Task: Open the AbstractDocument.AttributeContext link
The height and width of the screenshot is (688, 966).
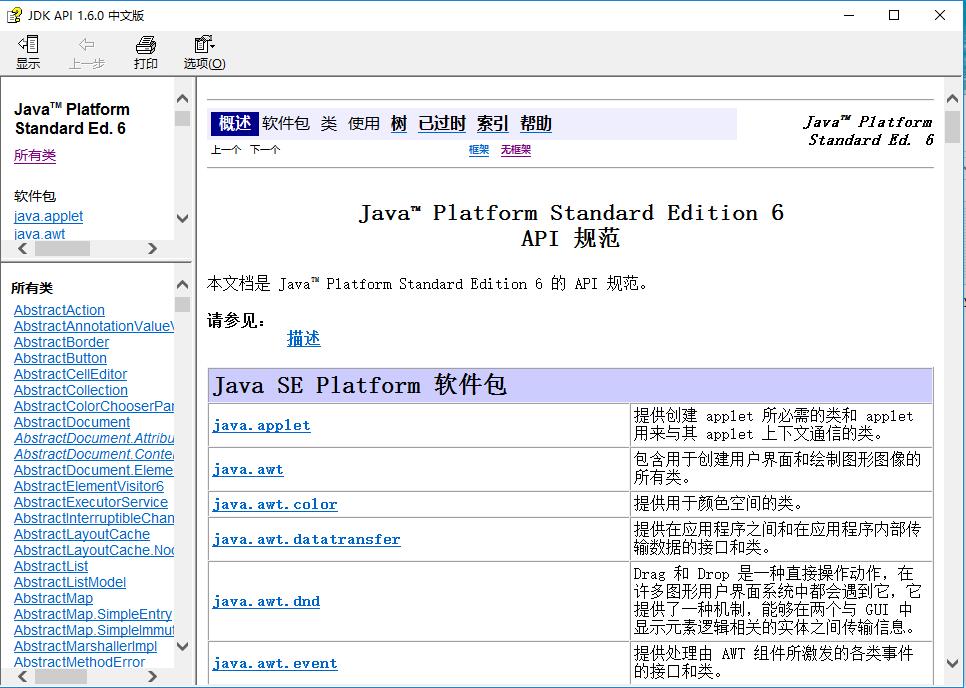Action: tap(94, 438)
